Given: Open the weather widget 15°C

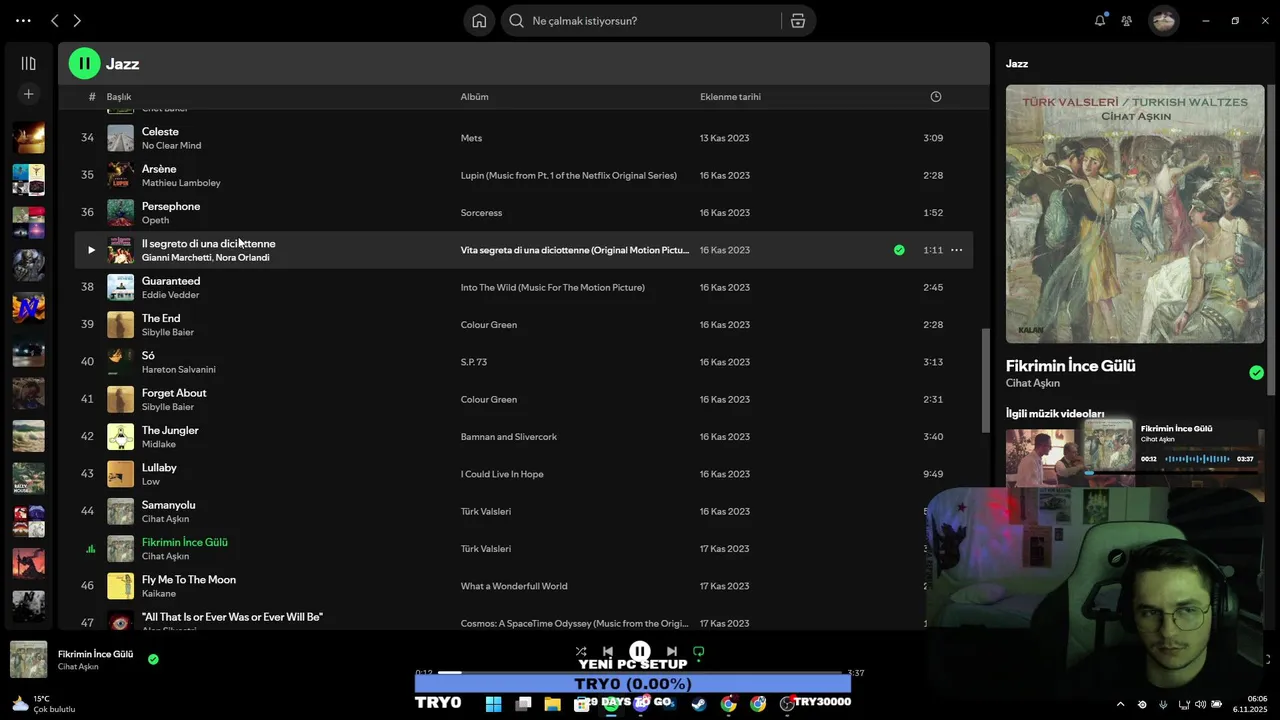Looking at the screenshot, I should (x=45, y=704).
